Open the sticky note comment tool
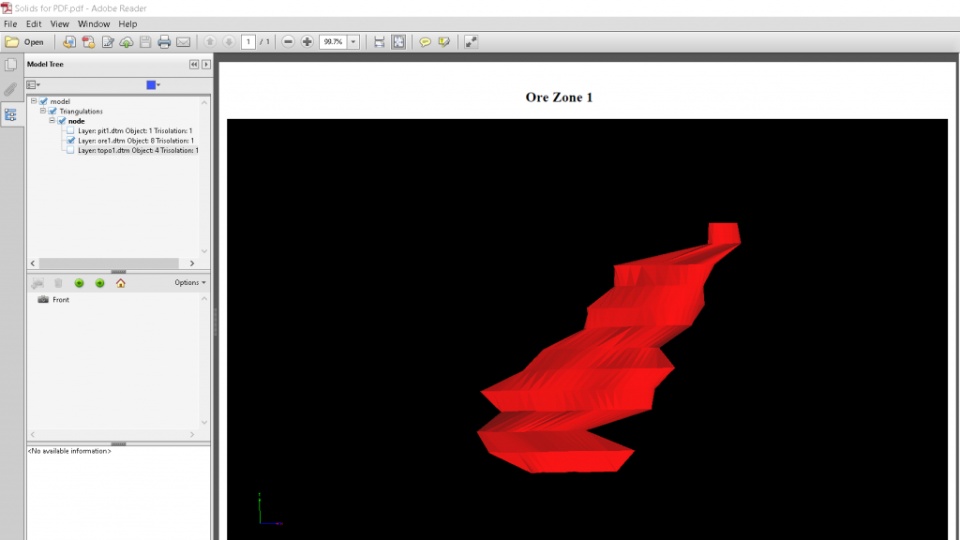 (424, 42)
